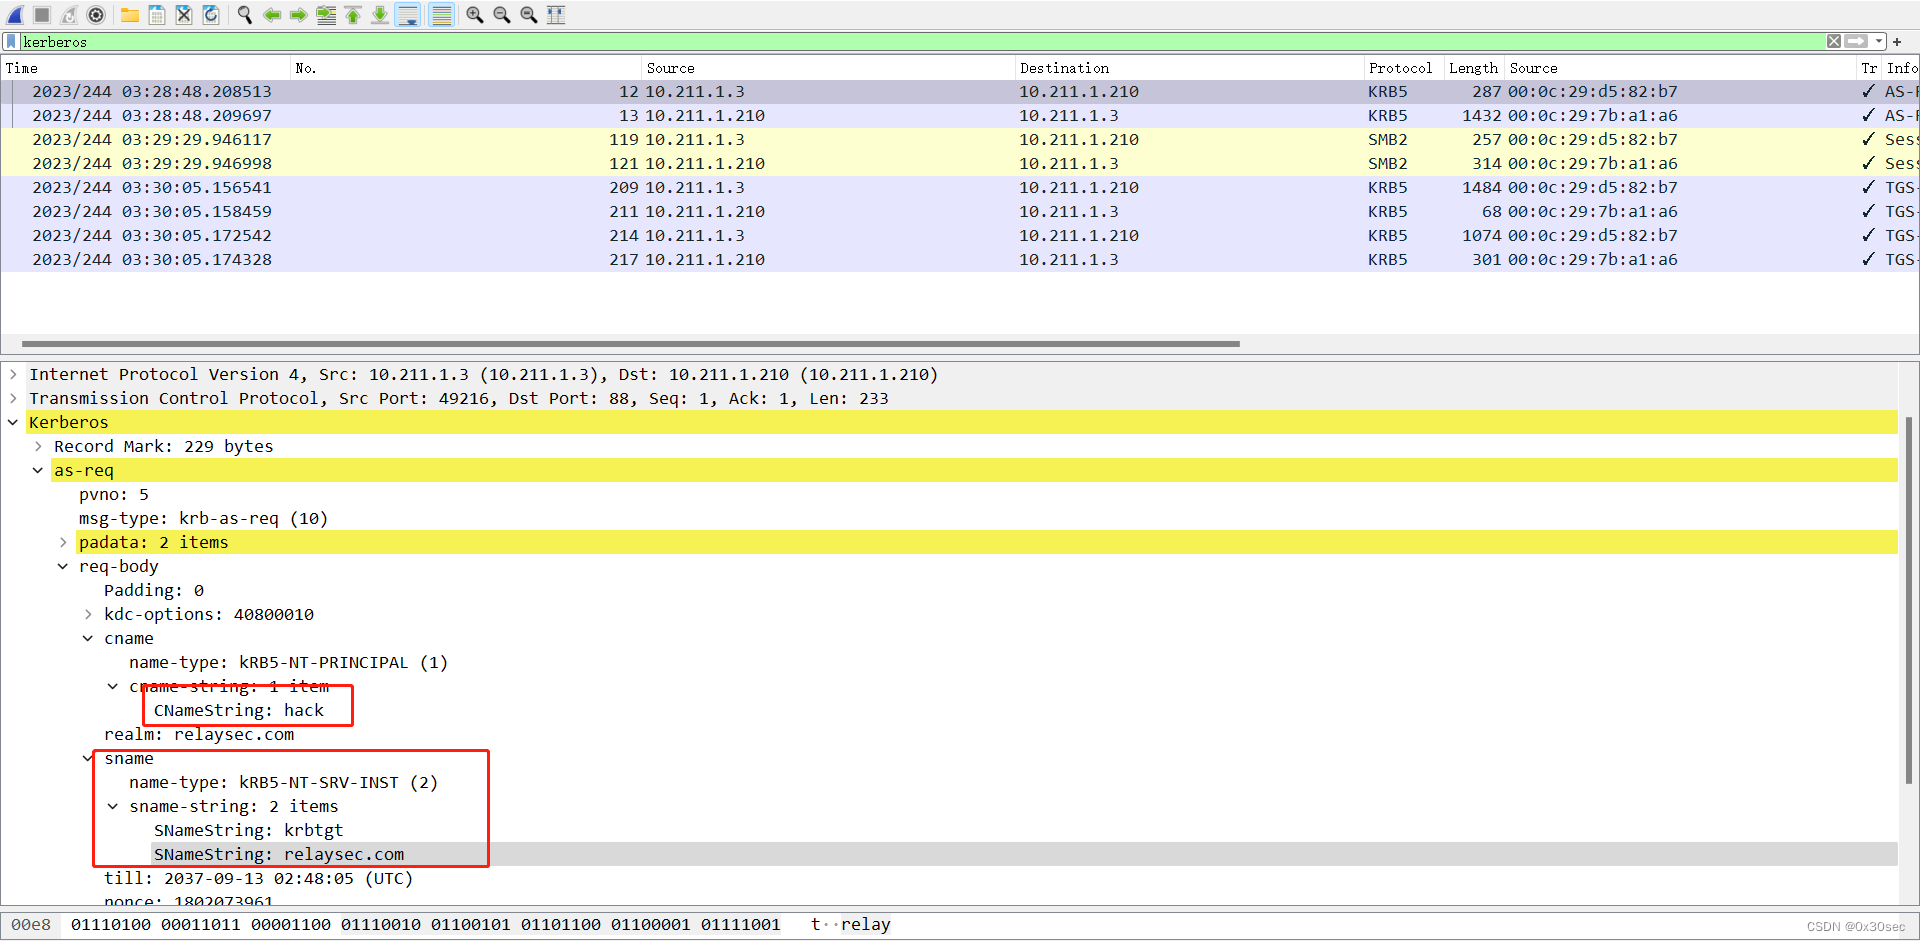
Task: Select the CNameString: hack field
Action: tap(239, 710)
